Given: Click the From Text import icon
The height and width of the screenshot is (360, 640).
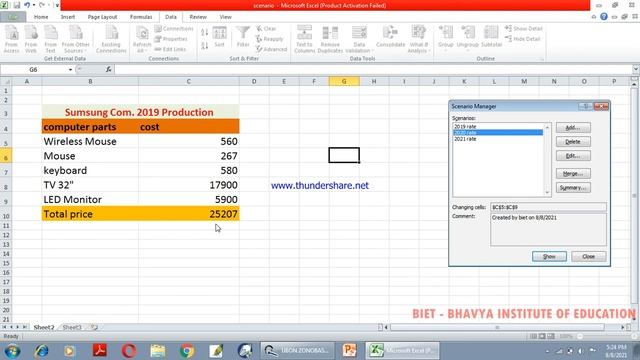Looking at the screenshot, I should click(x=51, y=39).
